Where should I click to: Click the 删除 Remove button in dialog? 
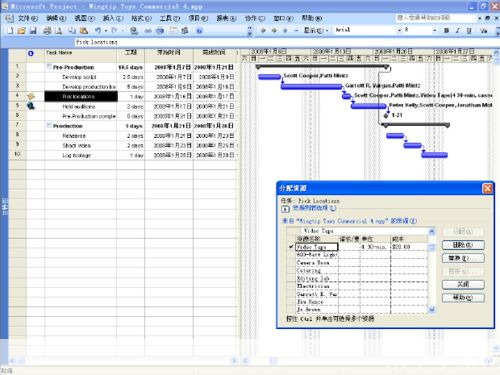tap(463, 245)
